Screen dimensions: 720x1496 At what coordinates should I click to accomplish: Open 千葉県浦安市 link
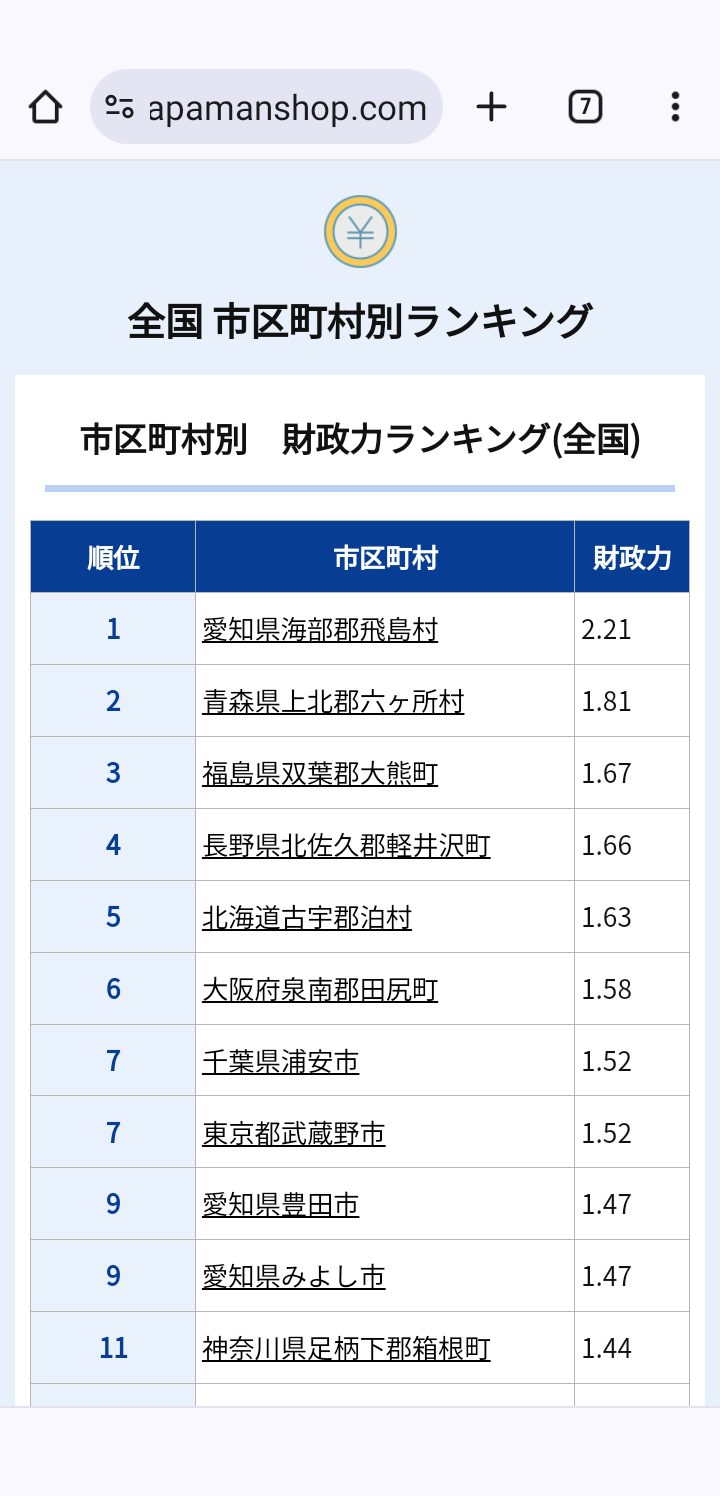[x=281, y=1062]
